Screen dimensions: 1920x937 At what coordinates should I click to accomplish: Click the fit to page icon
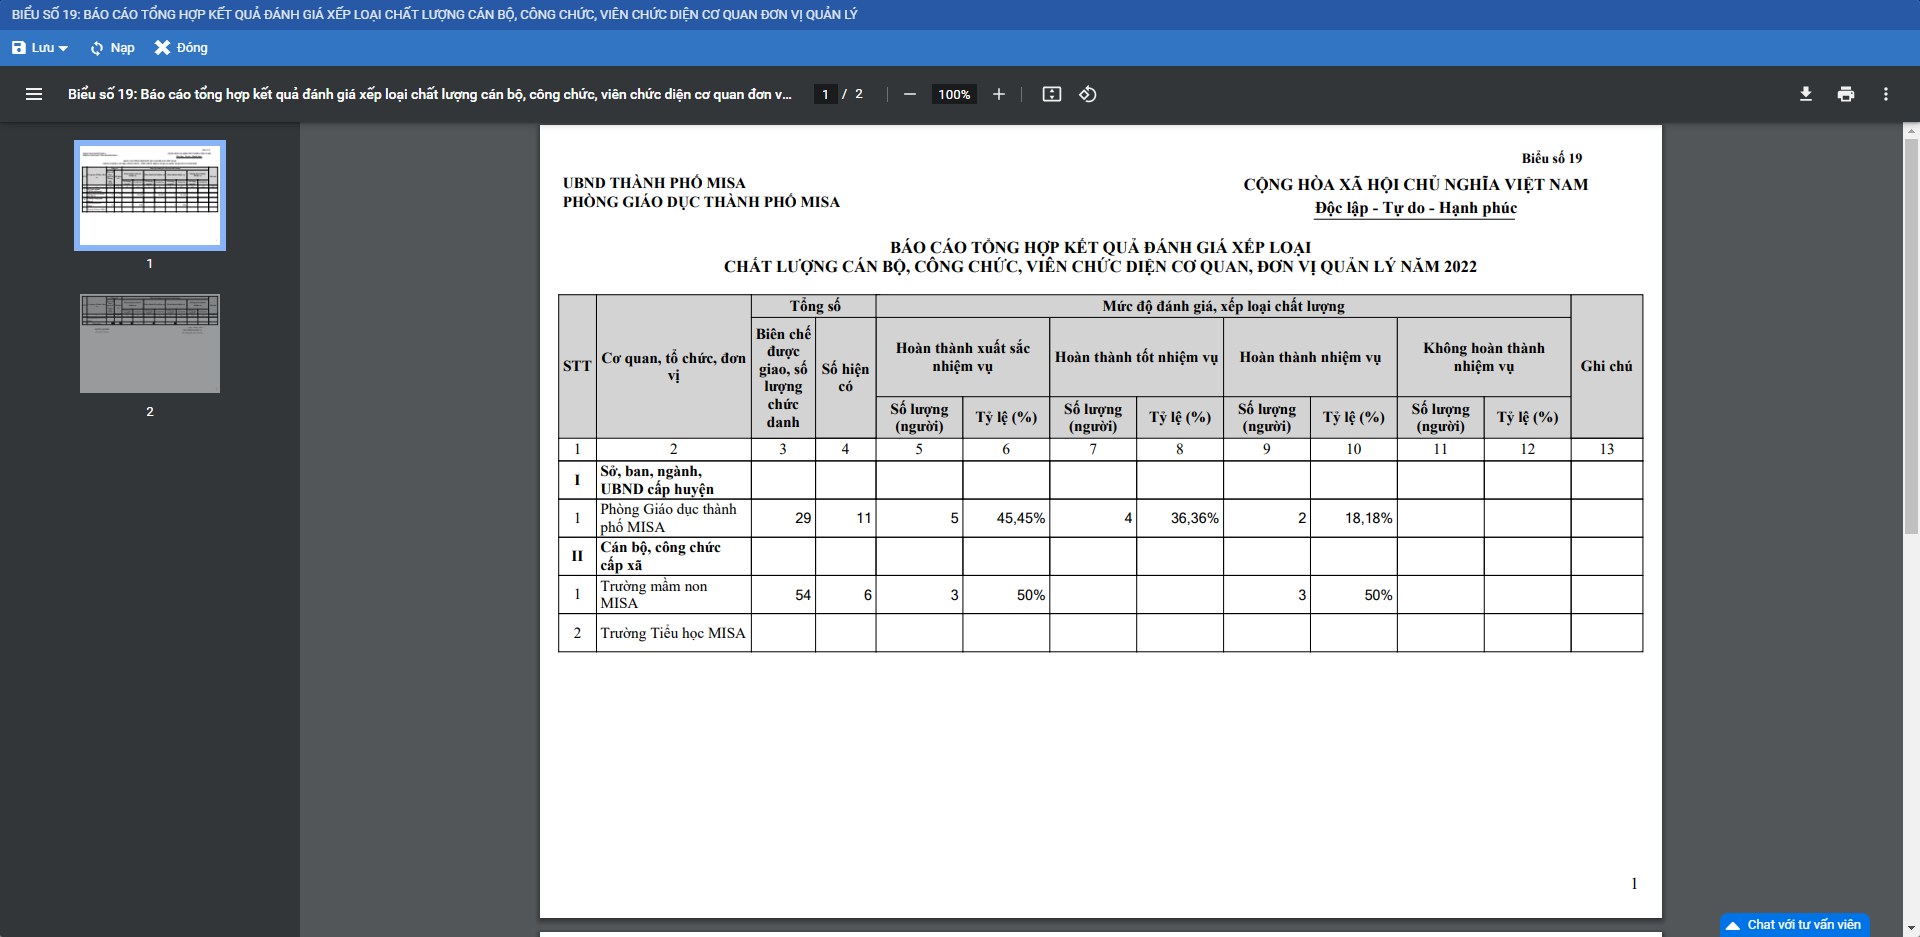tap(1051, 94)
